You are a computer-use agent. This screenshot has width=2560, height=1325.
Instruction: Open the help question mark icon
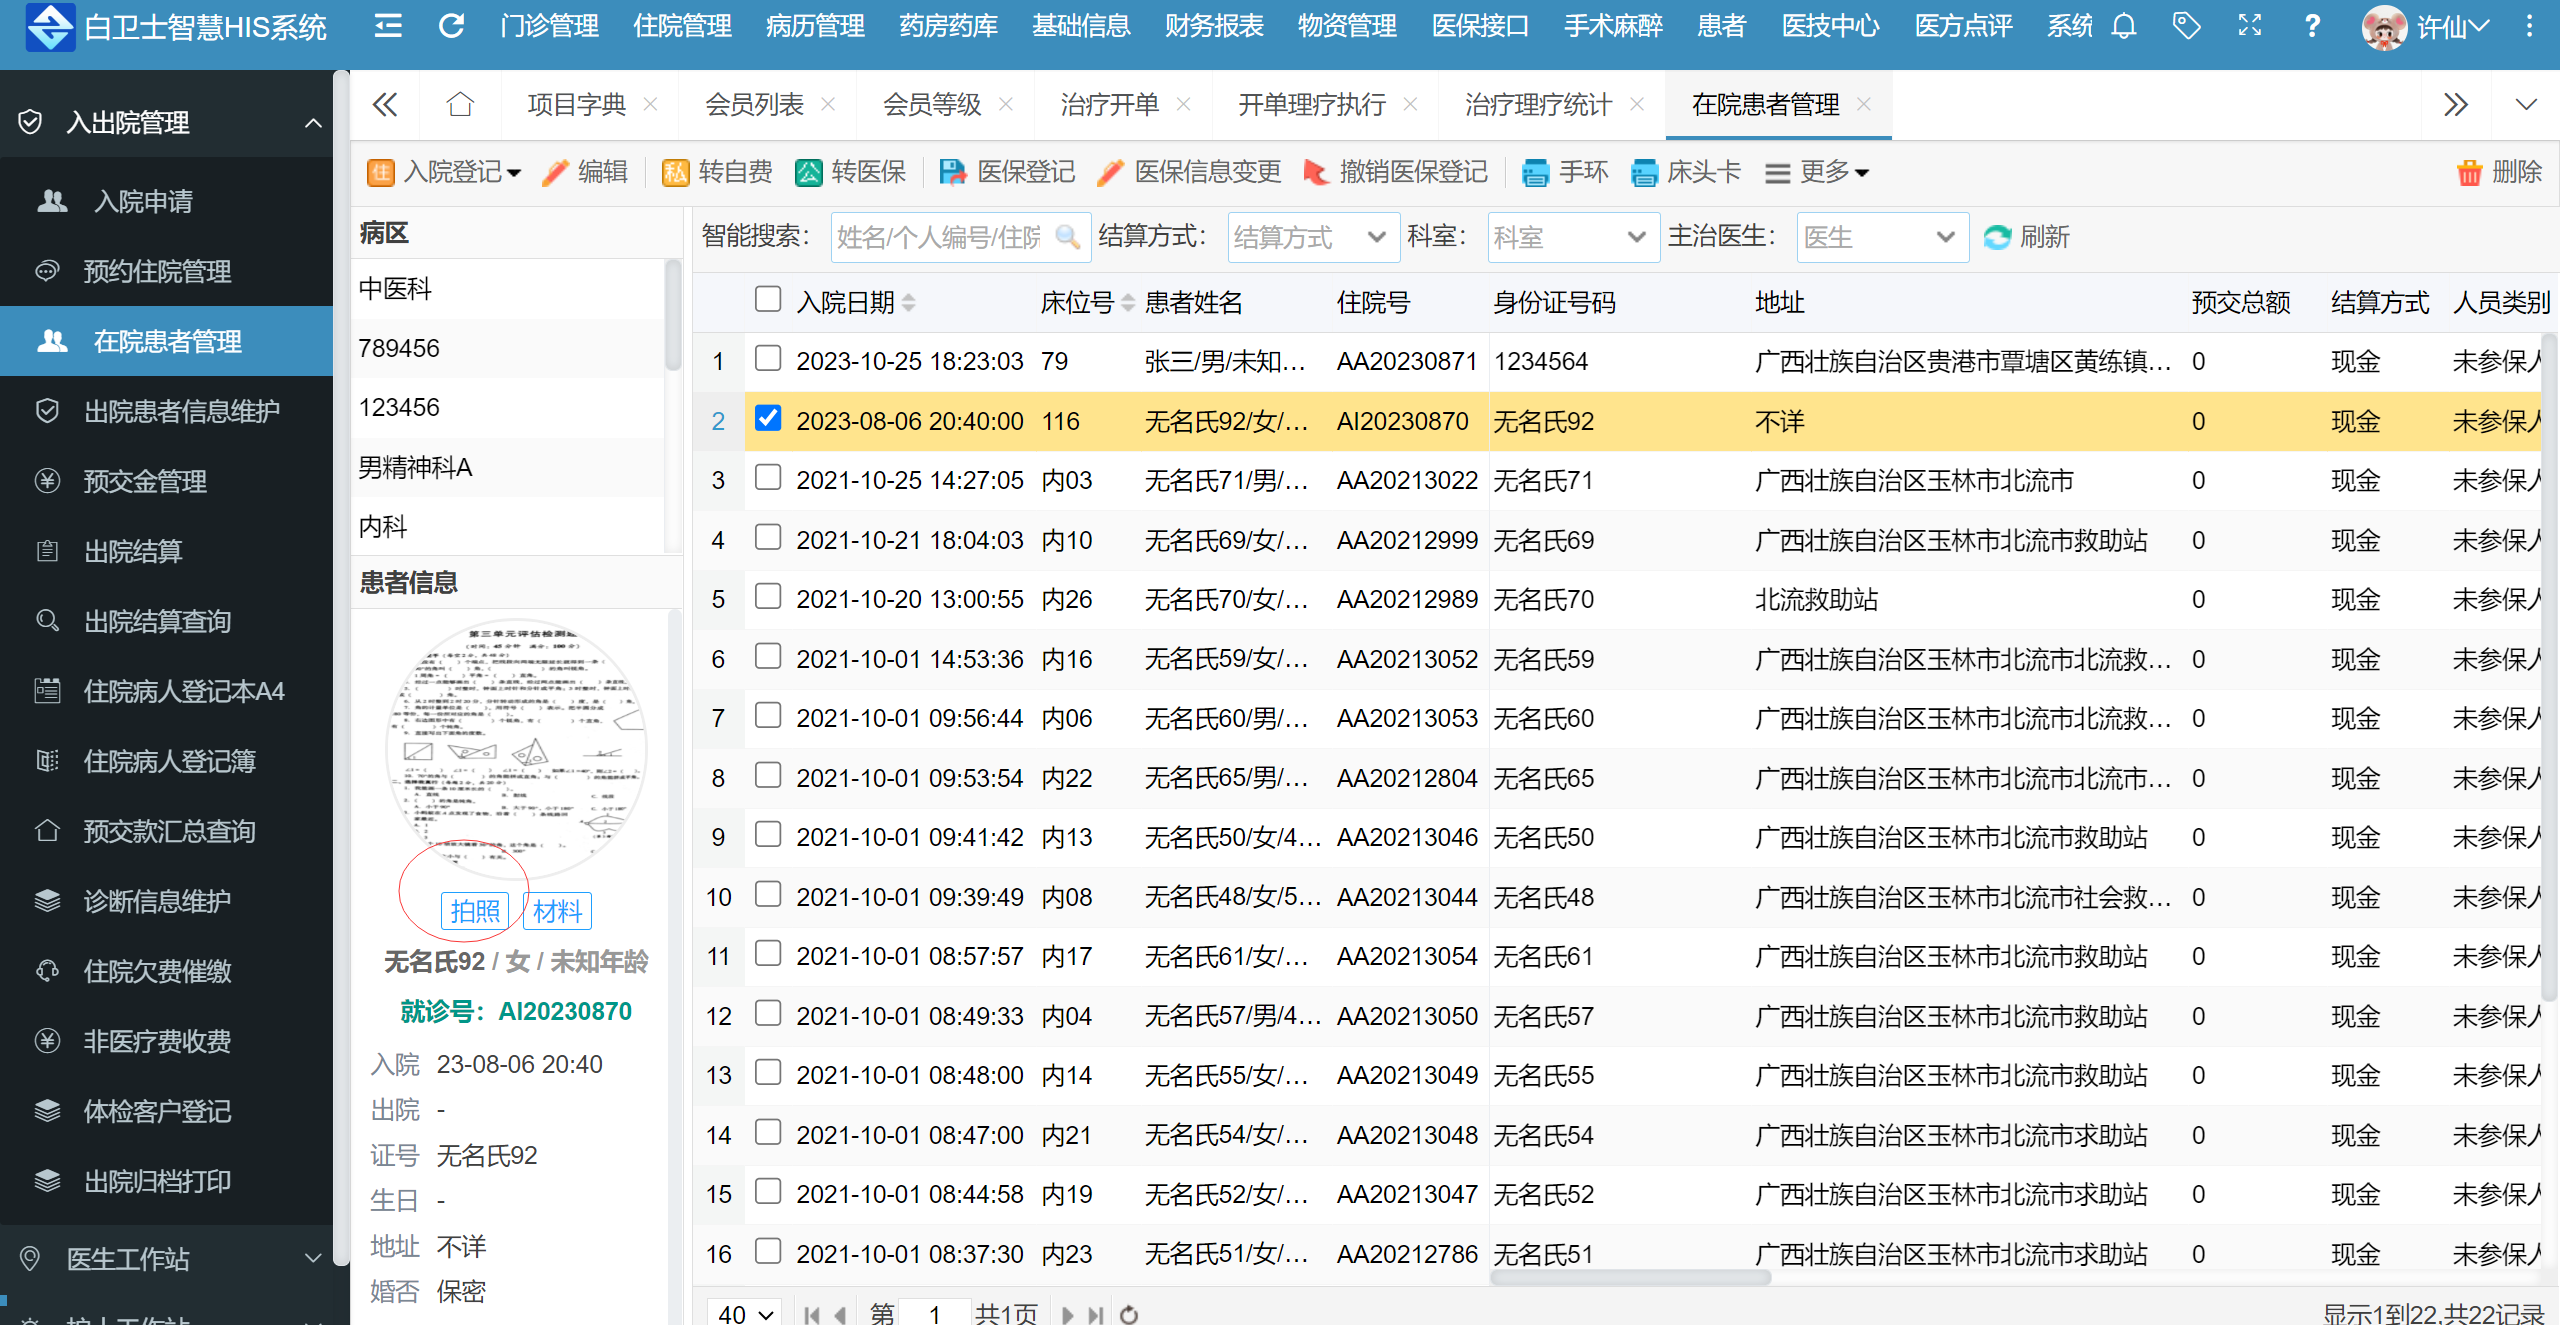[2312, 26]
